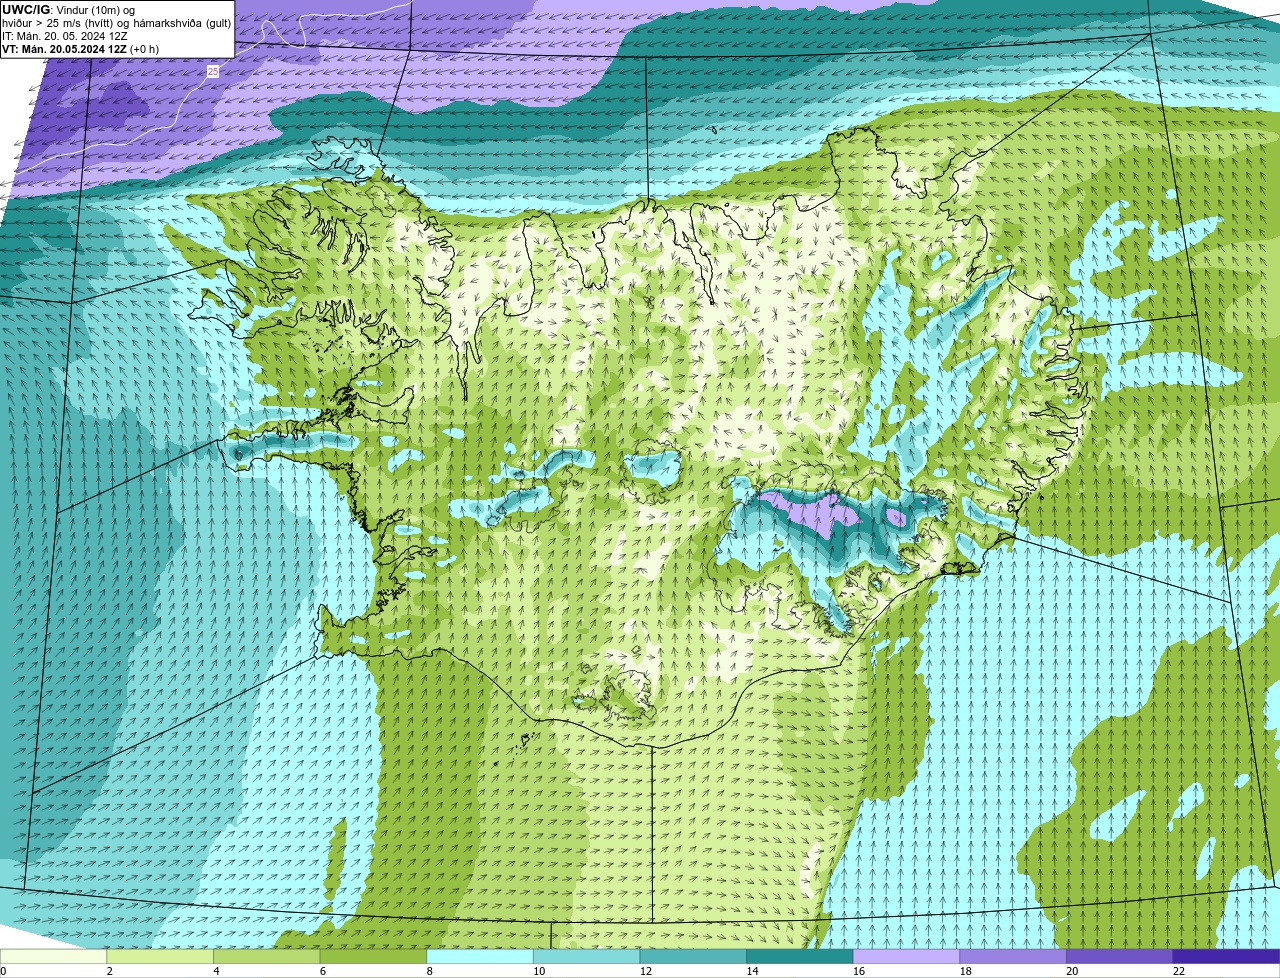Click the '25' gust contour label
Image resolution: width=1280 pixels, height=978 pixels.
point(213,71)
